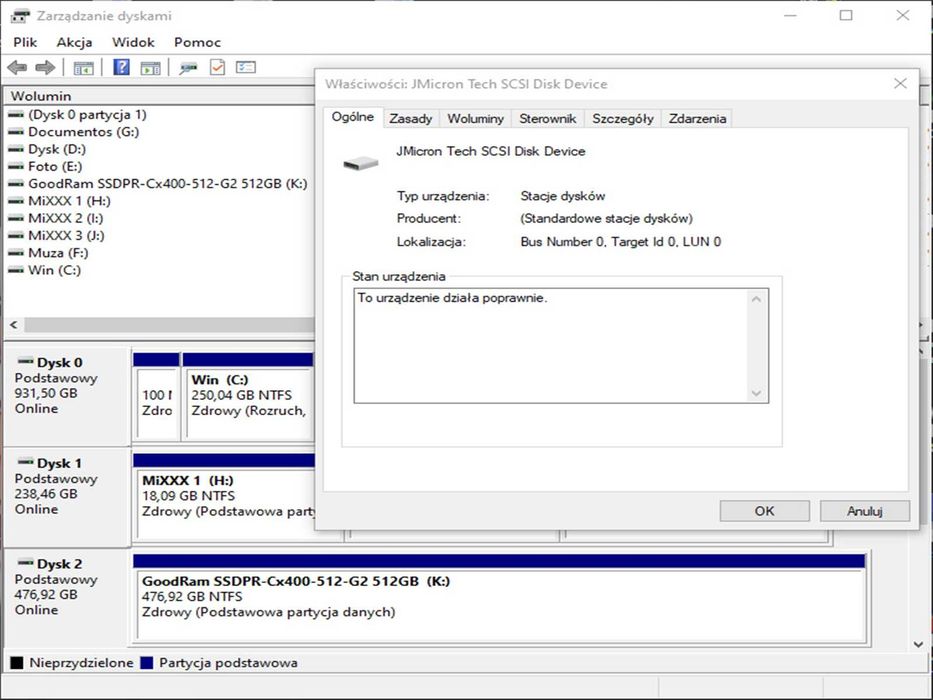Click the Anuluj button
The image size is (933, 700).
(865, 511)
